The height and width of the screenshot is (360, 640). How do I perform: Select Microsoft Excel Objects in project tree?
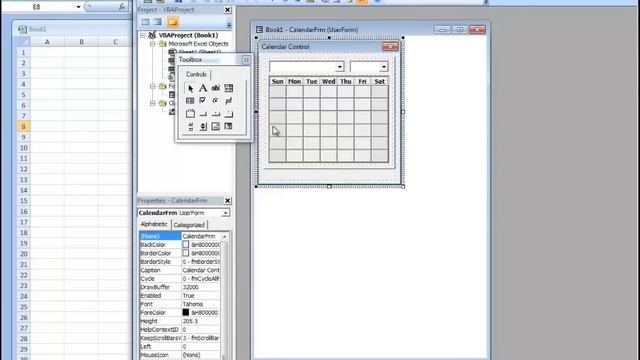pos(198,44)
